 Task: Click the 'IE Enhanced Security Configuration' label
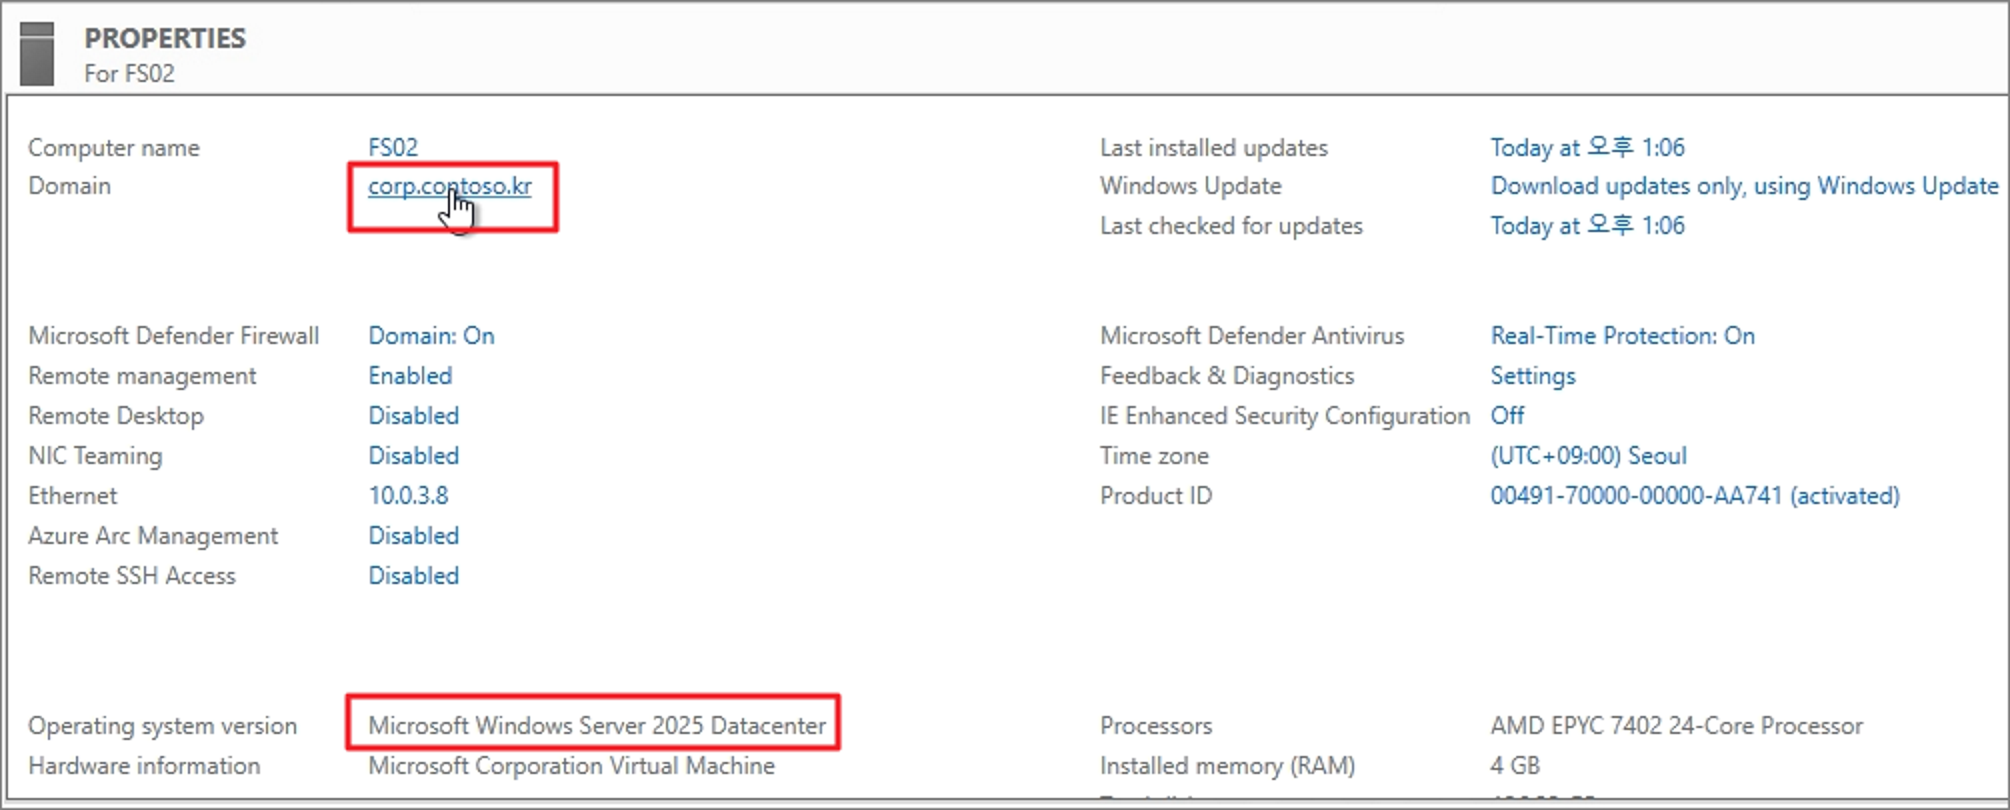coord(1285,416)
